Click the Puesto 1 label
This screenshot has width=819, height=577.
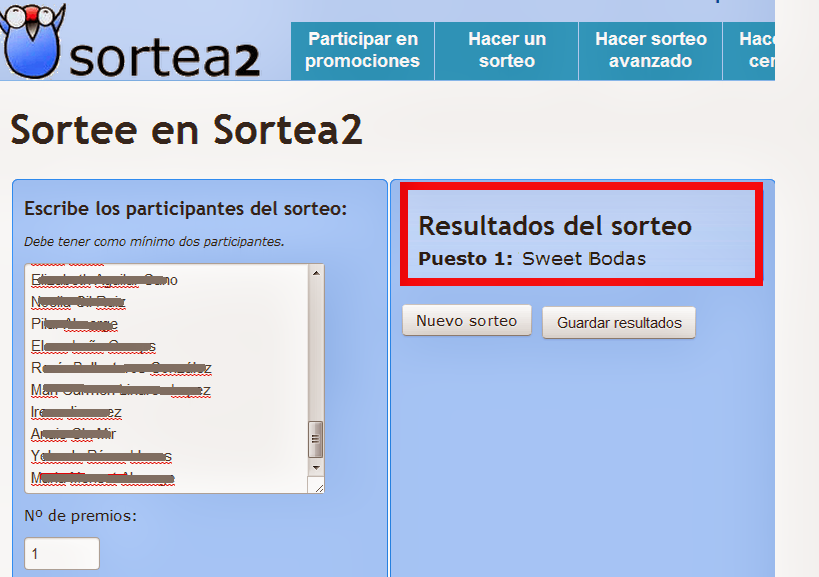pos(465,258)
